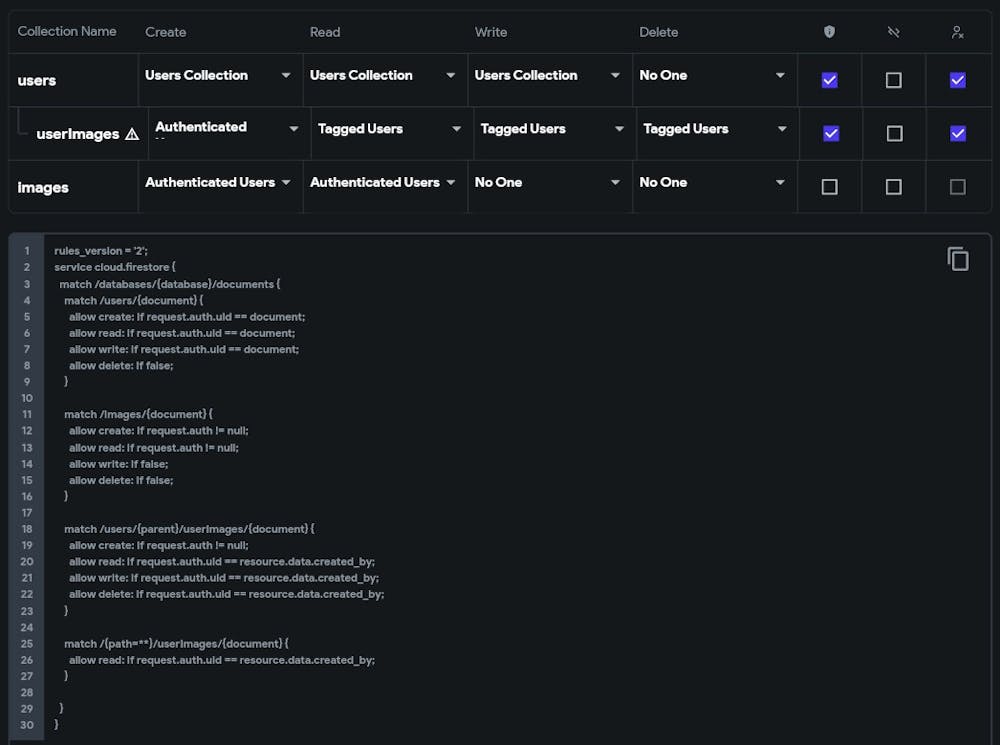Toggle the last checkbox in the userImages row
Screen dimensions: 1000x745
click(957, 133)
